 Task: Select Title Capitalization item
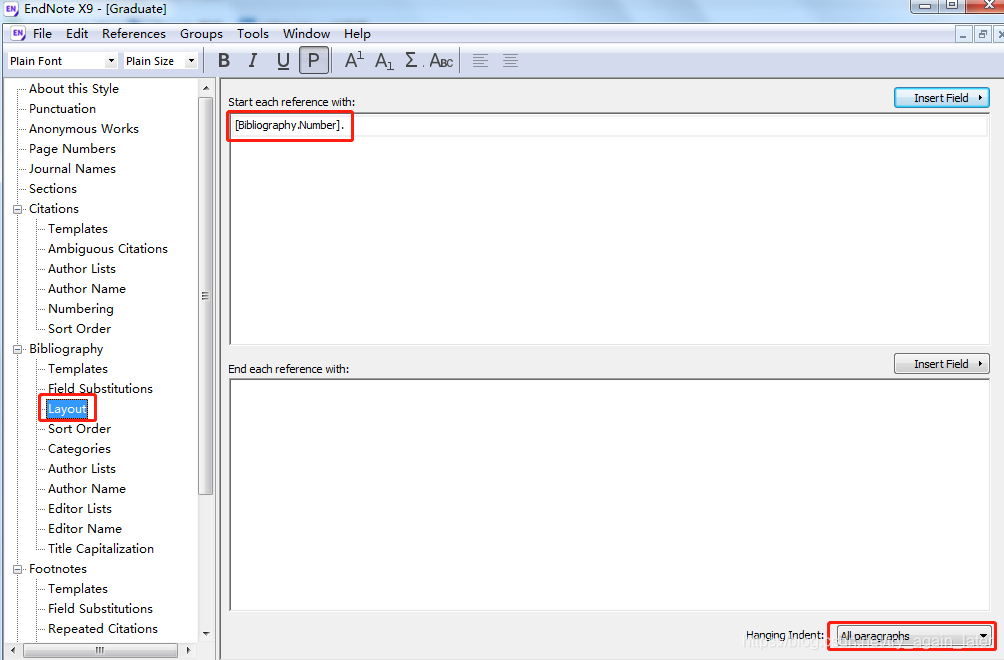[101, 549]
